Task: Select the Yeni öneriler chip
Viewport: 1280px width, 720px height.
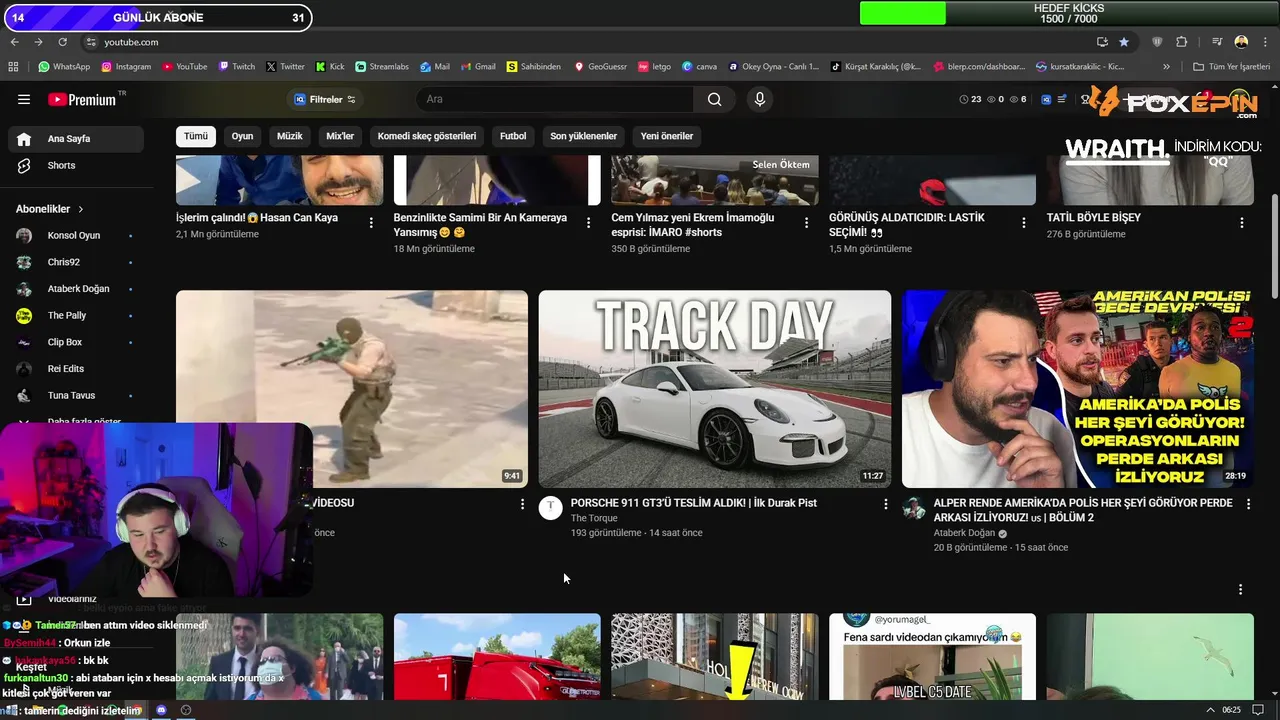Action: [667, 136]
